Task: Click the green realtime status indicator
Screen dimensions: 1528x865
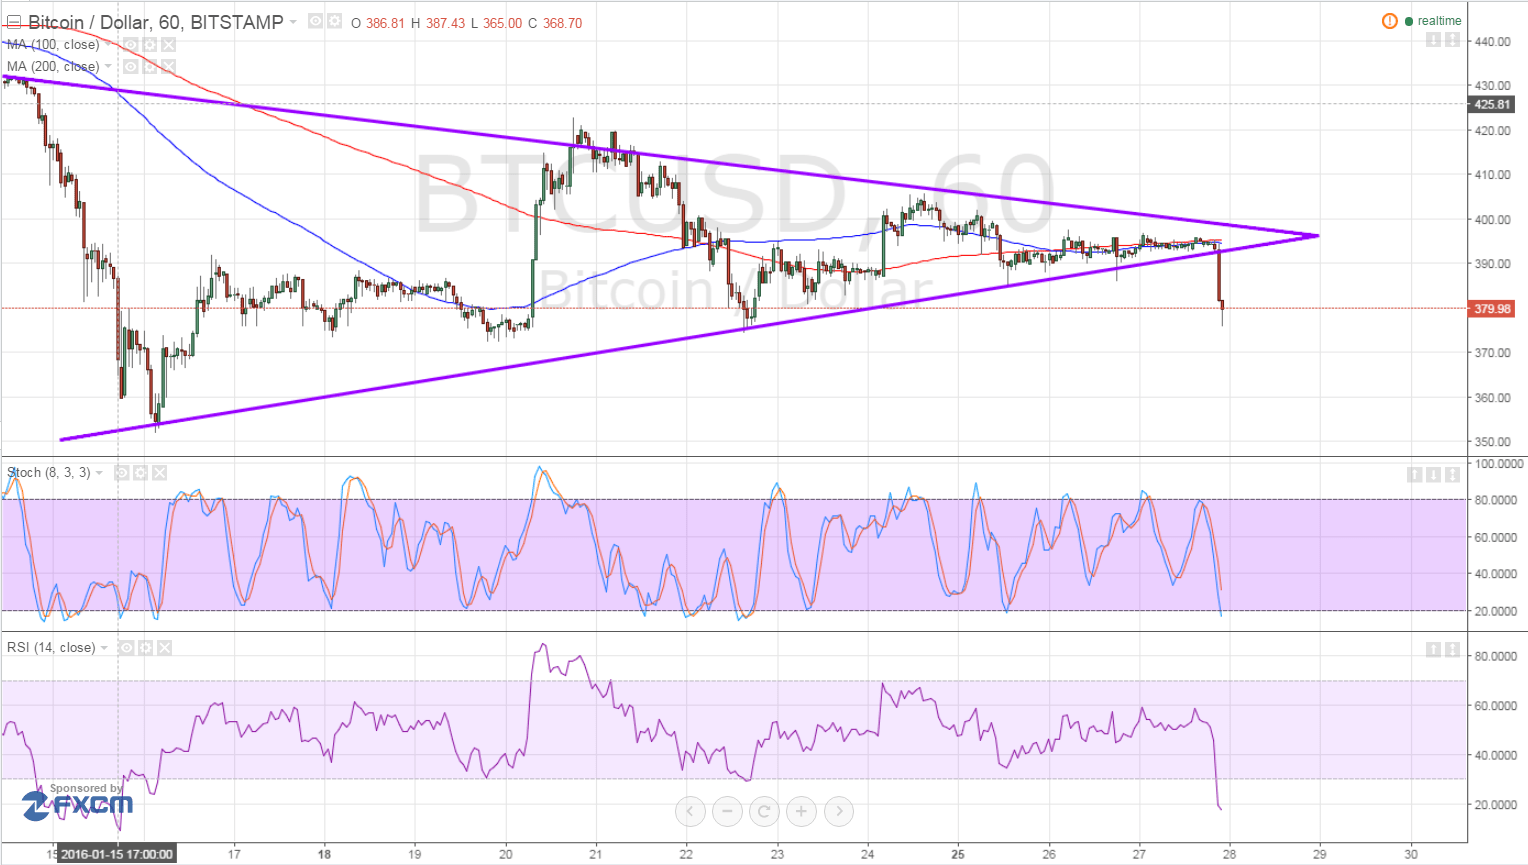Action: pos(1433,21)
